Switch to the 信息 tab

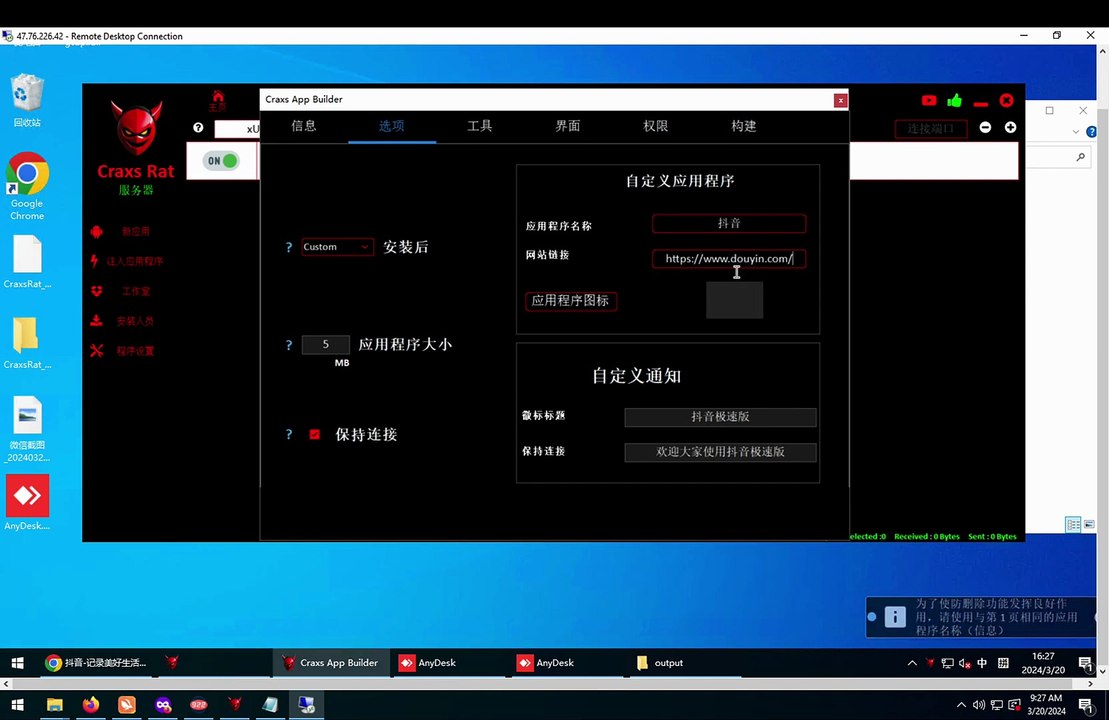[304, 126]
